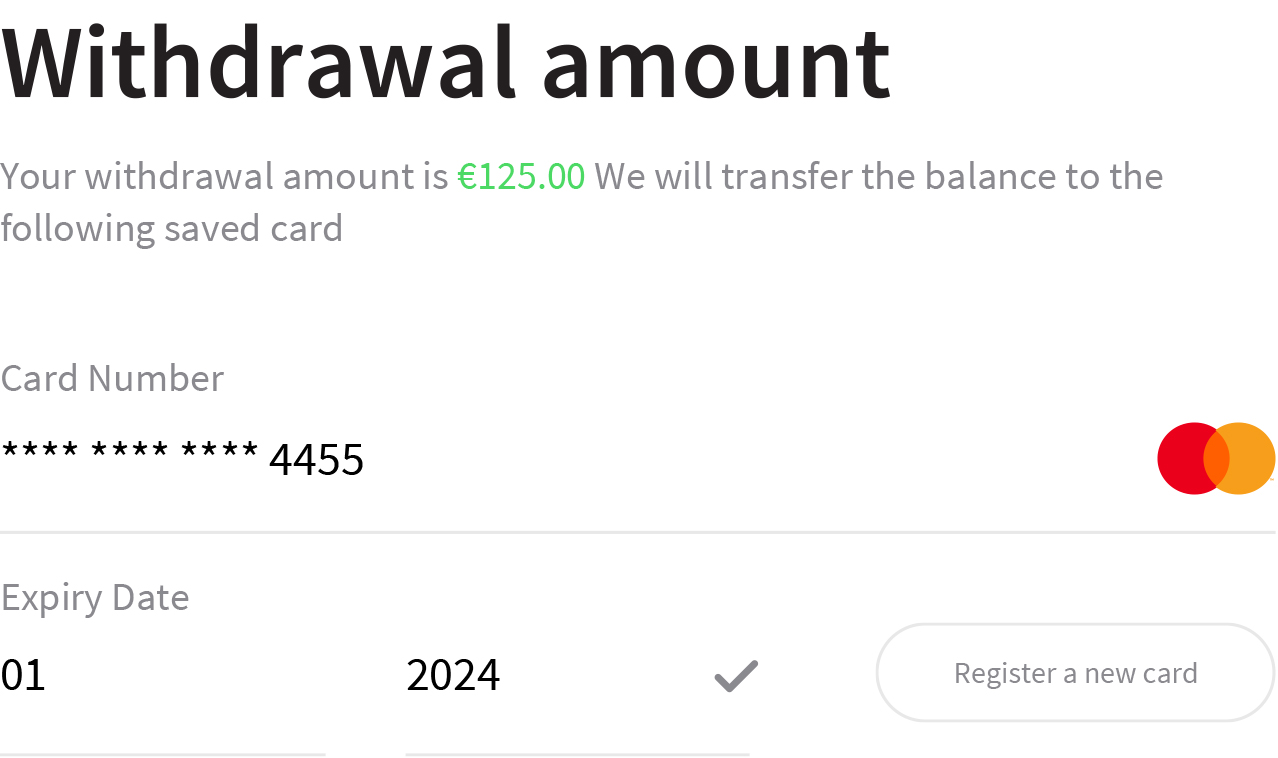This screenshot has height=758, width=1278.
Task: Click 'Your withdrawal amount is' text
Action: coord(224,176)
